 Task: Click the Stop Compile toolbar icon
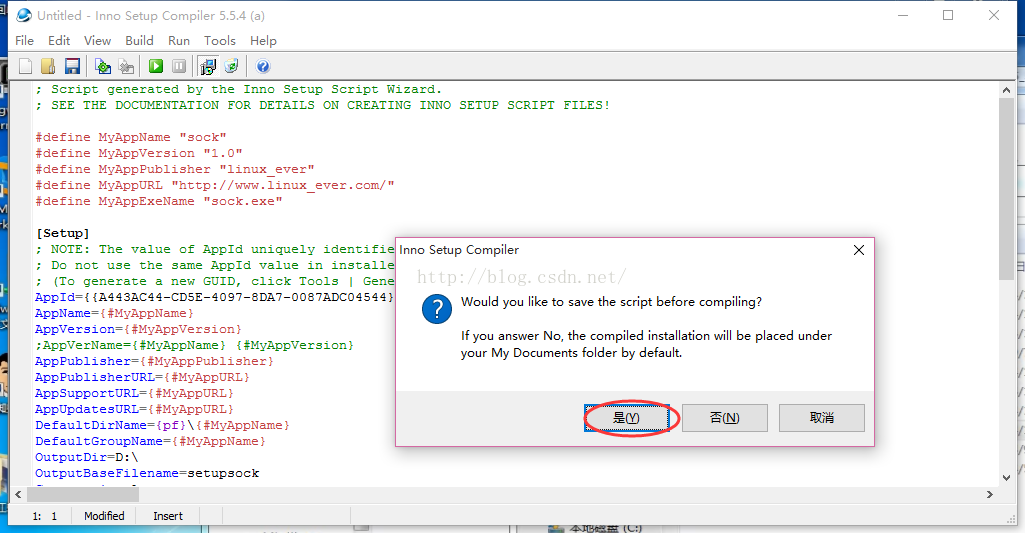tap(126, 66)
